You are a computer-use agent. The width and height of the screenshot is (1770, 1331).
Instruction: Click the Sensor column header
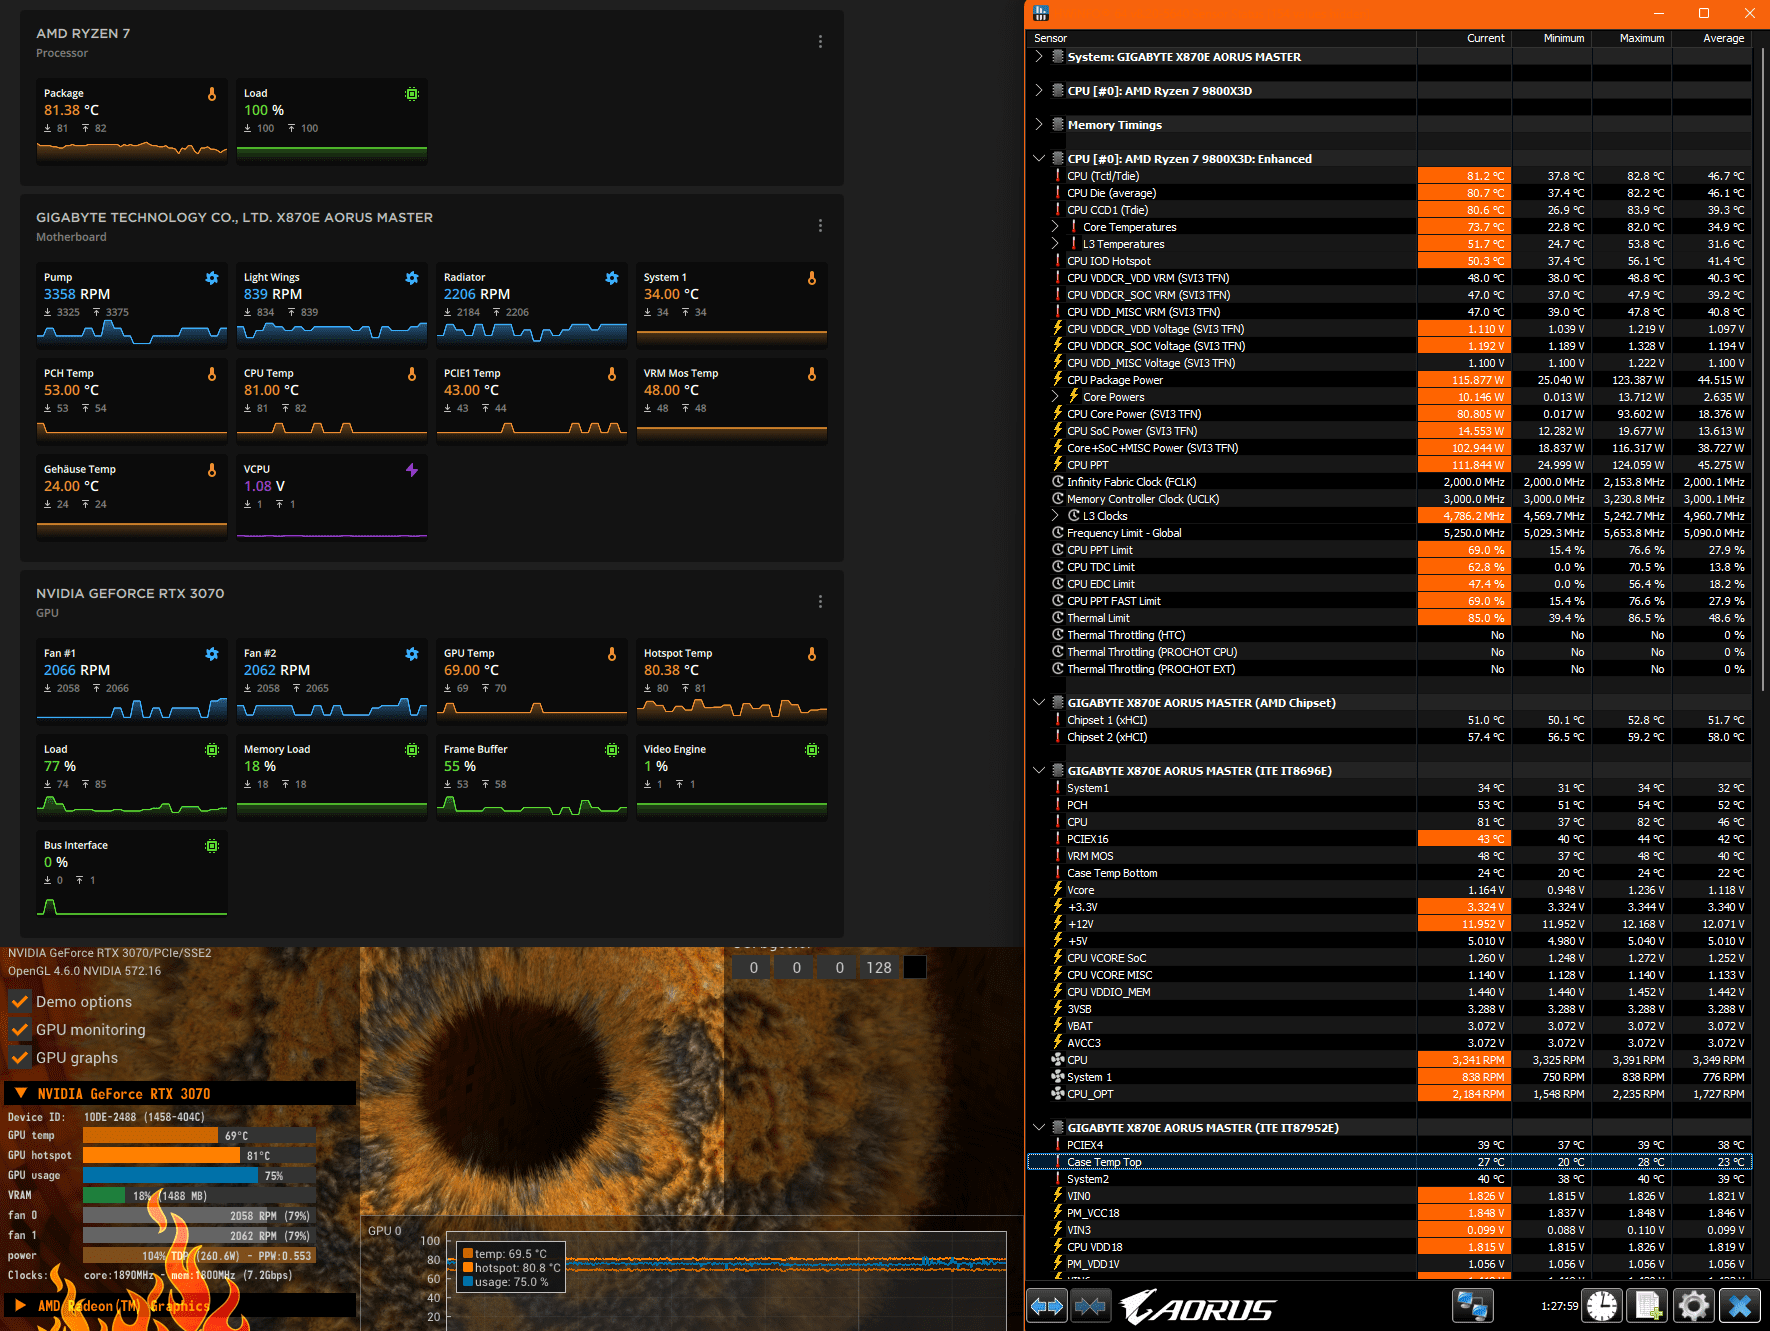1221,38
